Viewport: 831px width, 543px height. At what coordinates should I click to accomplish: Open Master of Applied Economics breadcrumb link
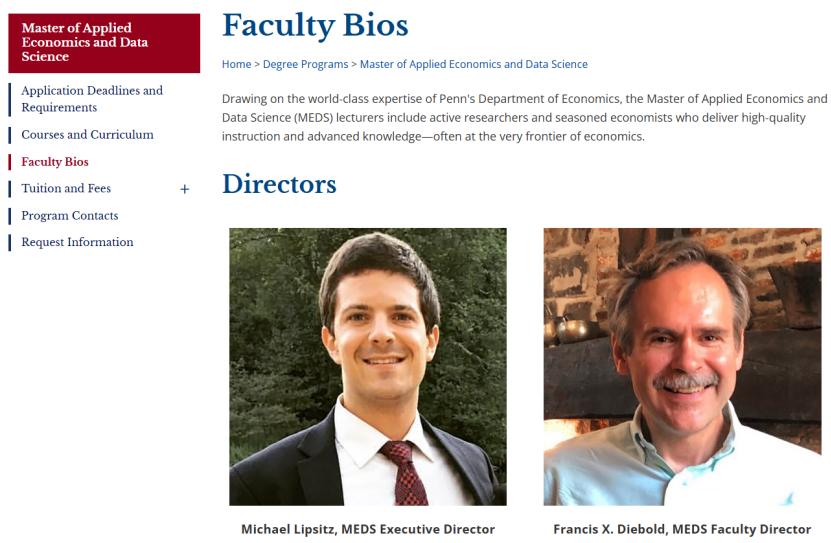point(473,64)
